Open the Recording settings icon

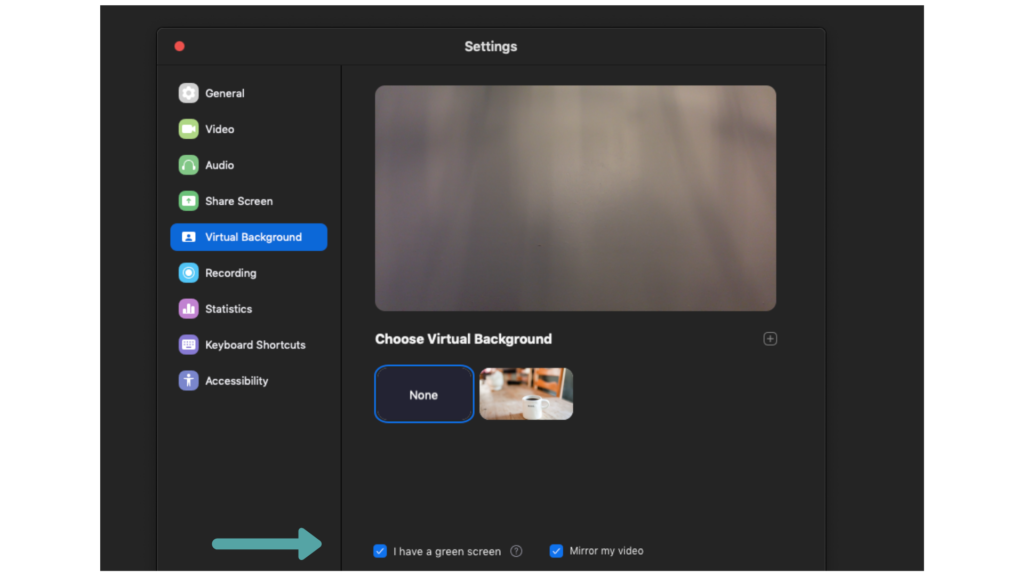188,273
